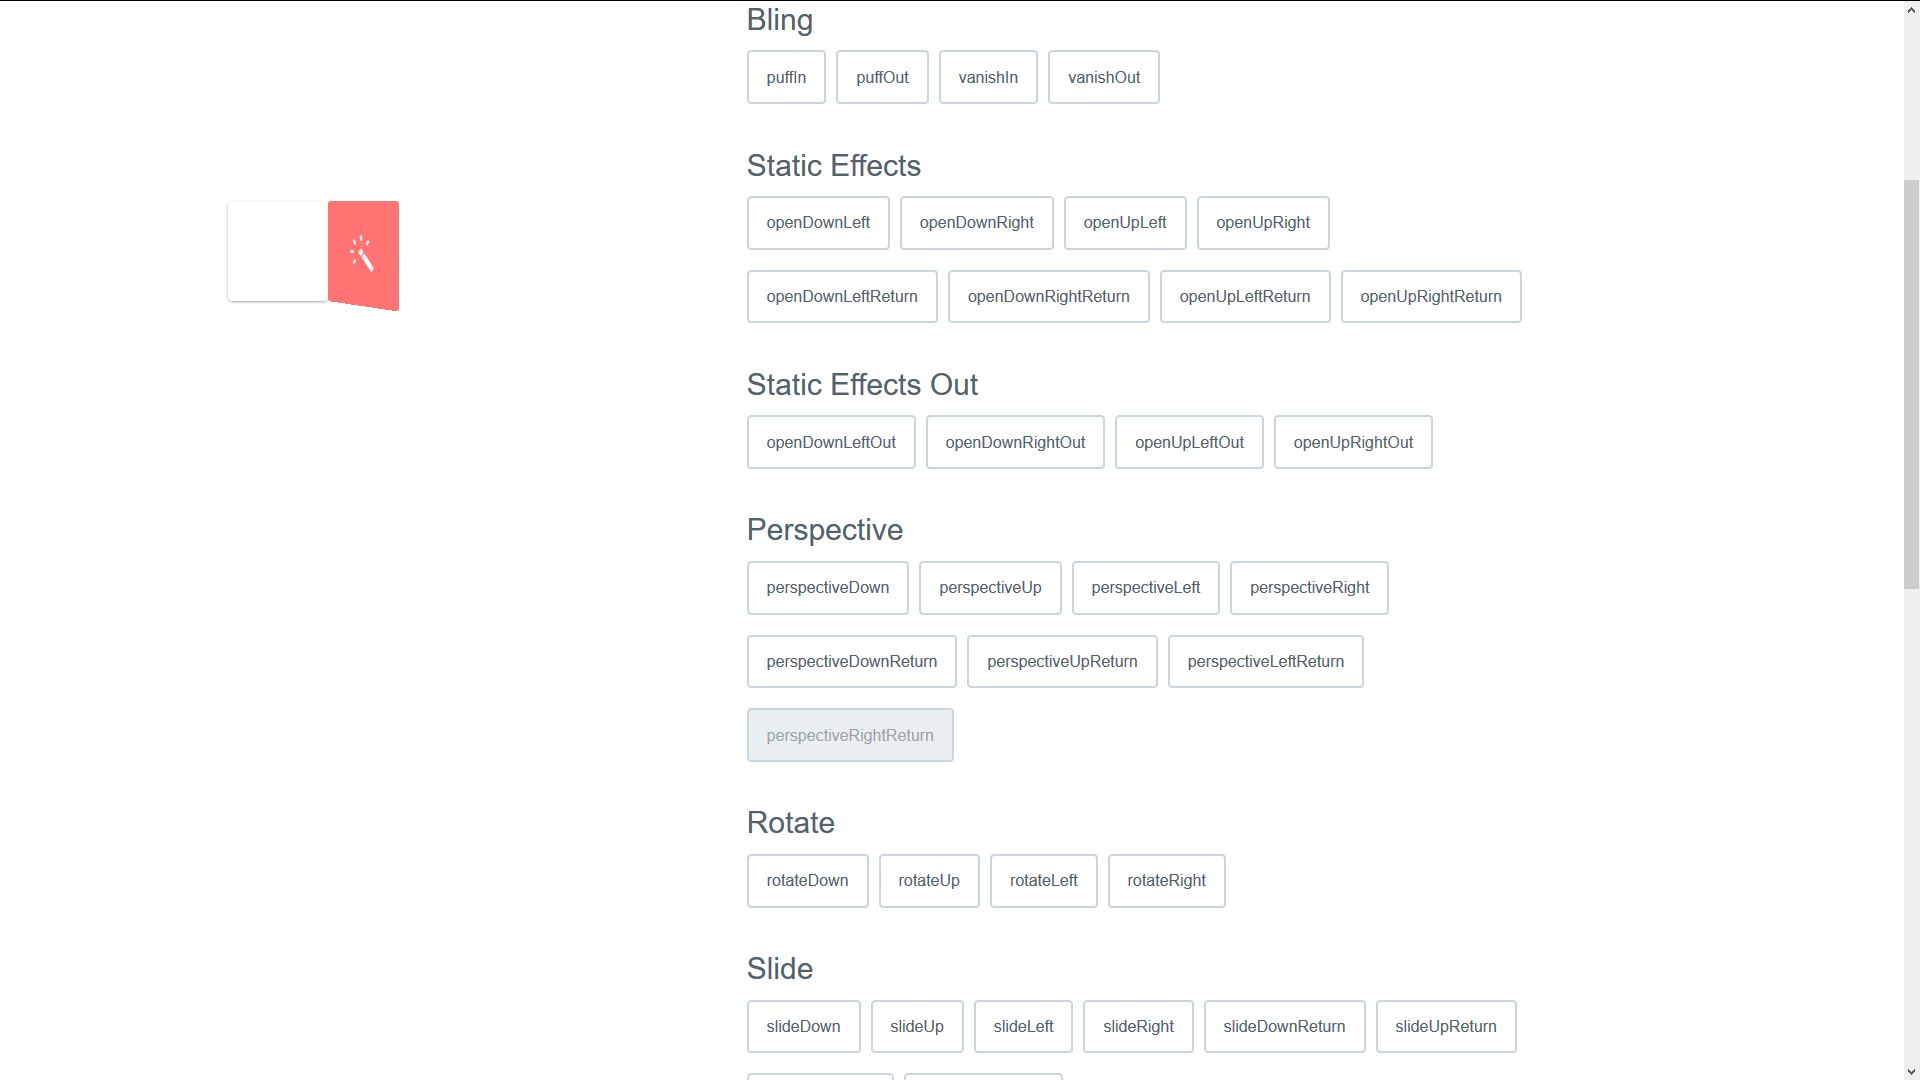Select the openUpRightOut effect
The width and height of the screenshot is (1920, 1080).
pos(1353,442)
